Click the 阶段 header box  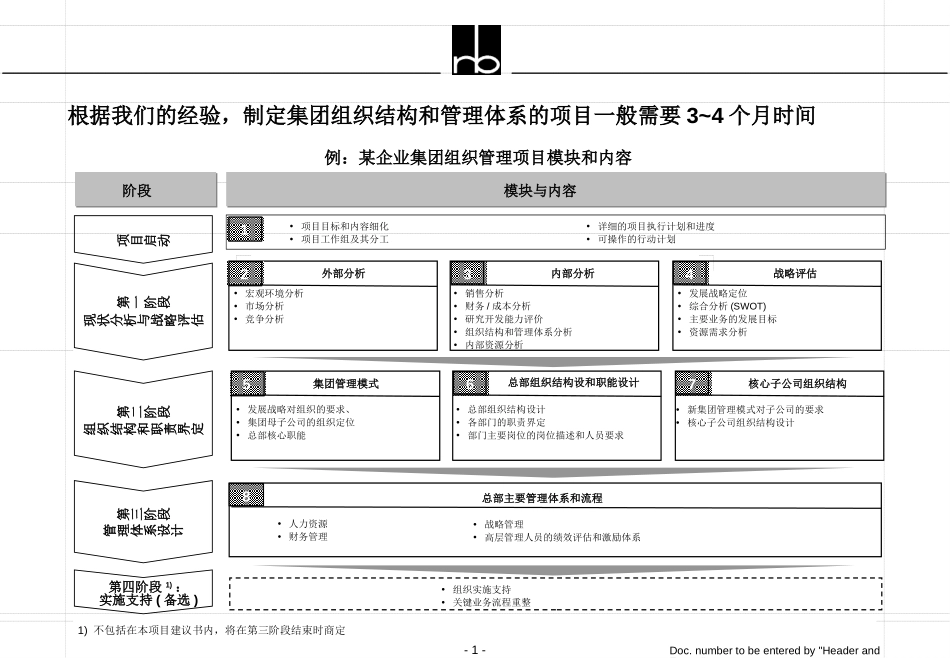click(145, 190)
